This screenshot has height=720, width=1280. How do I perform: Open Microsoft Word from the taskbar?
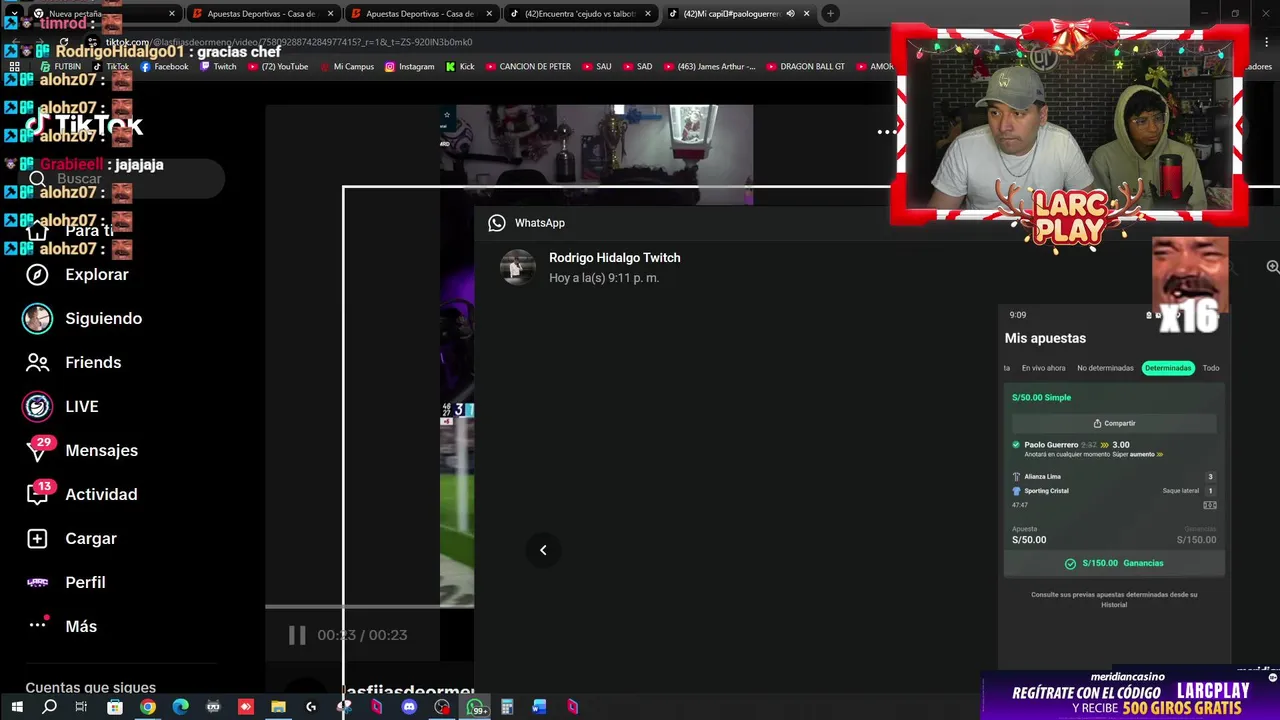(x=539, y=707)
